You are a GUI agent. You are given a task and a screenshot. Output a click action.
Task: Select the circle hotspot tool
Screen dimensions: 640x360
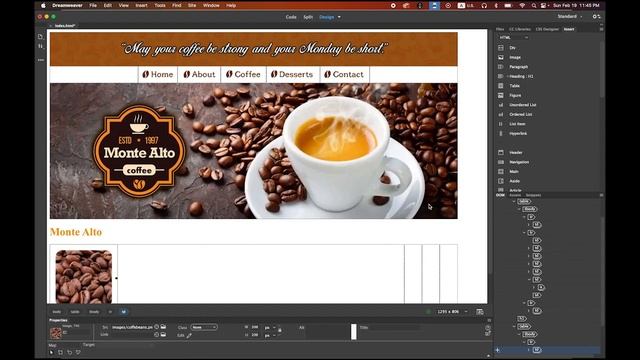click(69, 352)
